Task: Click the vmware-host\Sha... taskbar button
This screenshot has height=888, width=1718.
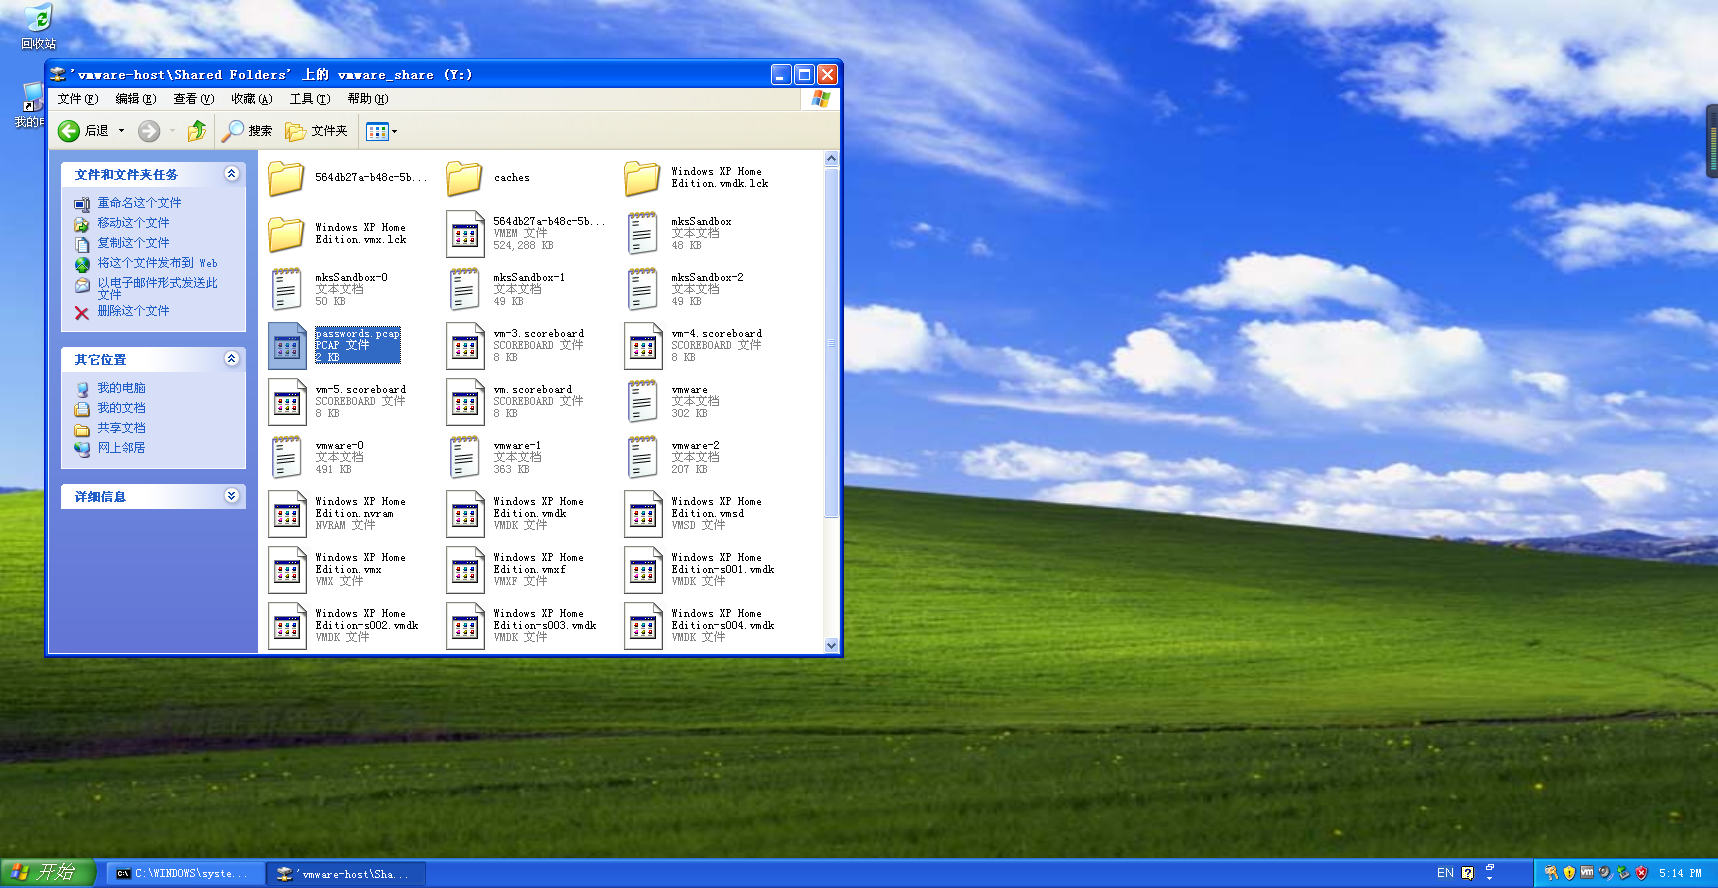Action: click(x=346, y=874)
